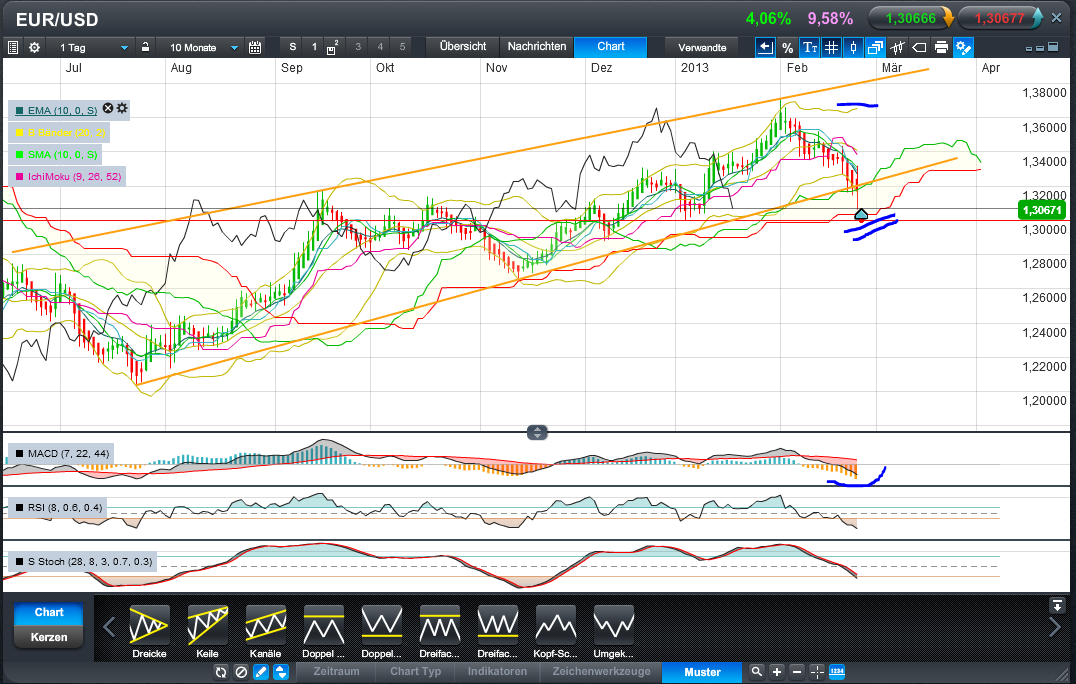The height and width of the screenshot is (684, 1076).
Task: Toggle the scroll-to-latest arrow button
Action: (x=765, y=47)
